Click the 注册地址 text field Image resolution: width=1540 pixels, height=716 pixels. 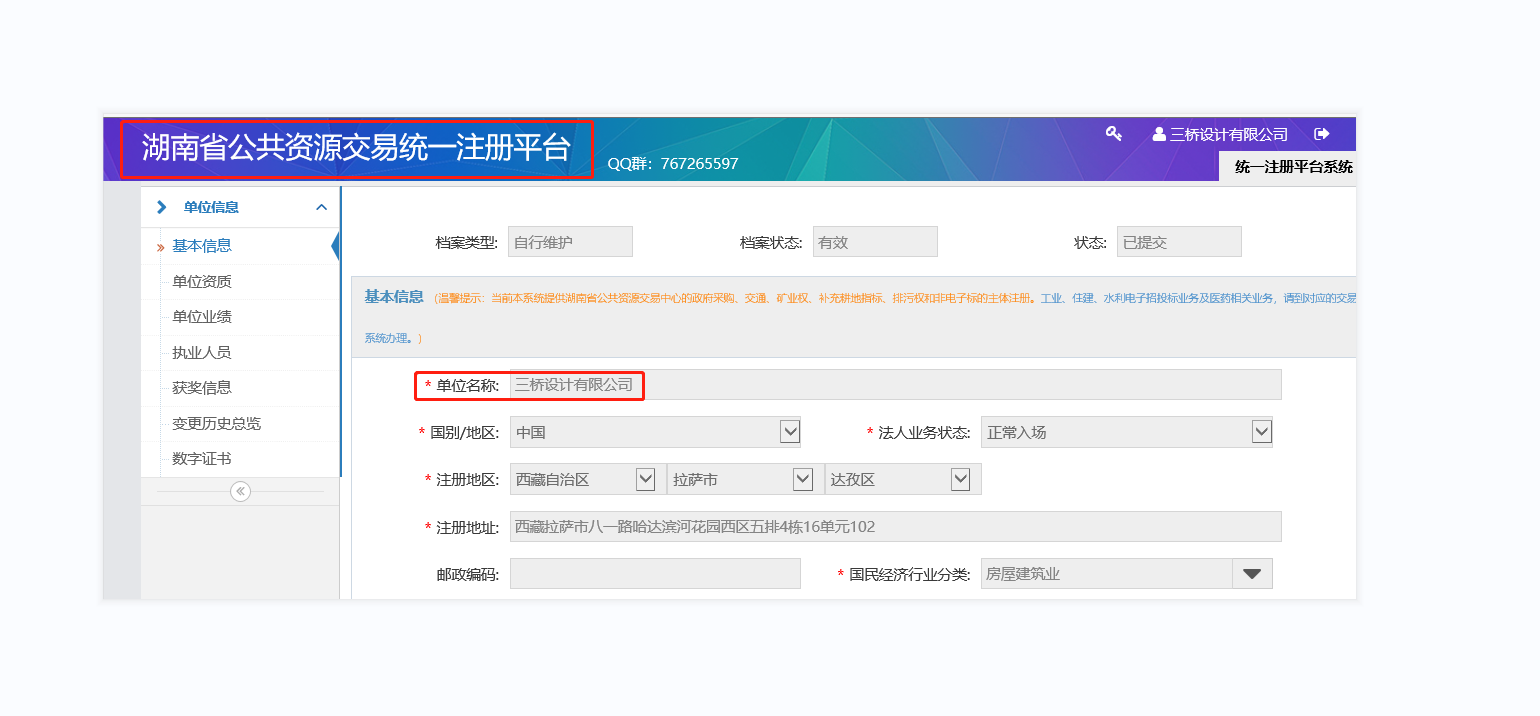pos(895,527)
